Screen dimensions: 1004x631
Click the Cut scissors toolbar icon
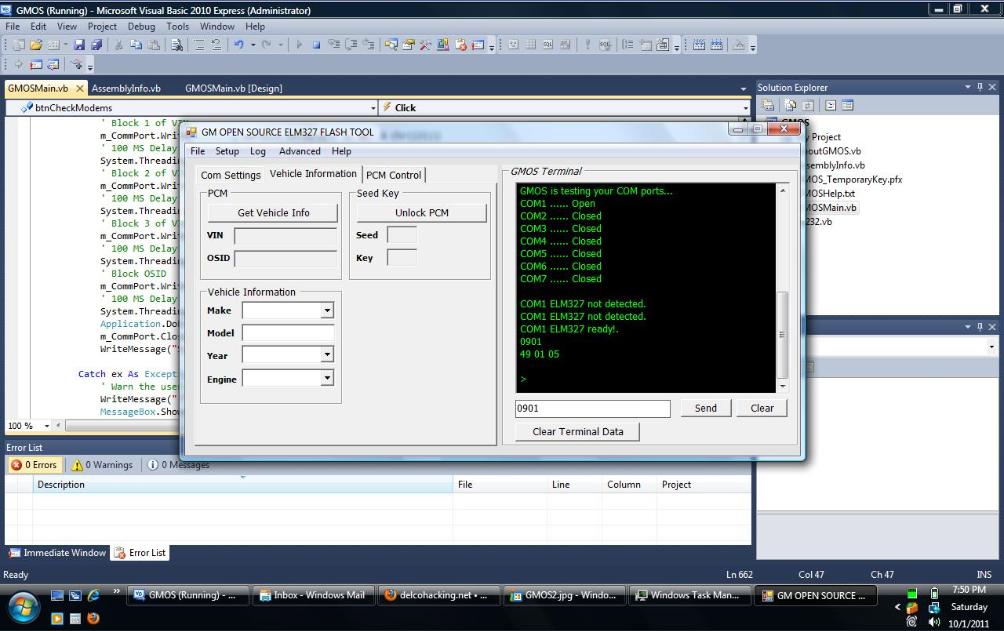pyautogui.click(x=118, y=45)
